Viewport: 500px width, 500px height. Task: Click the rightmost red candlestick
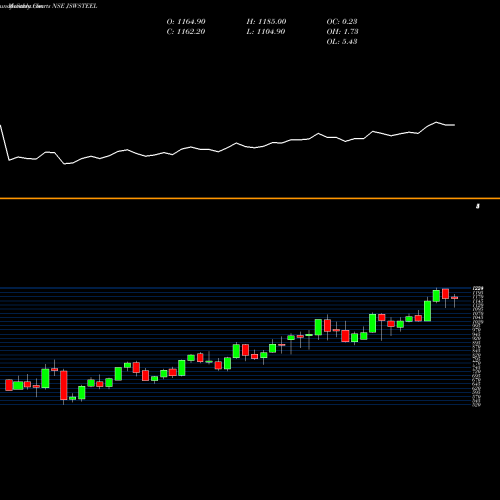455,298
